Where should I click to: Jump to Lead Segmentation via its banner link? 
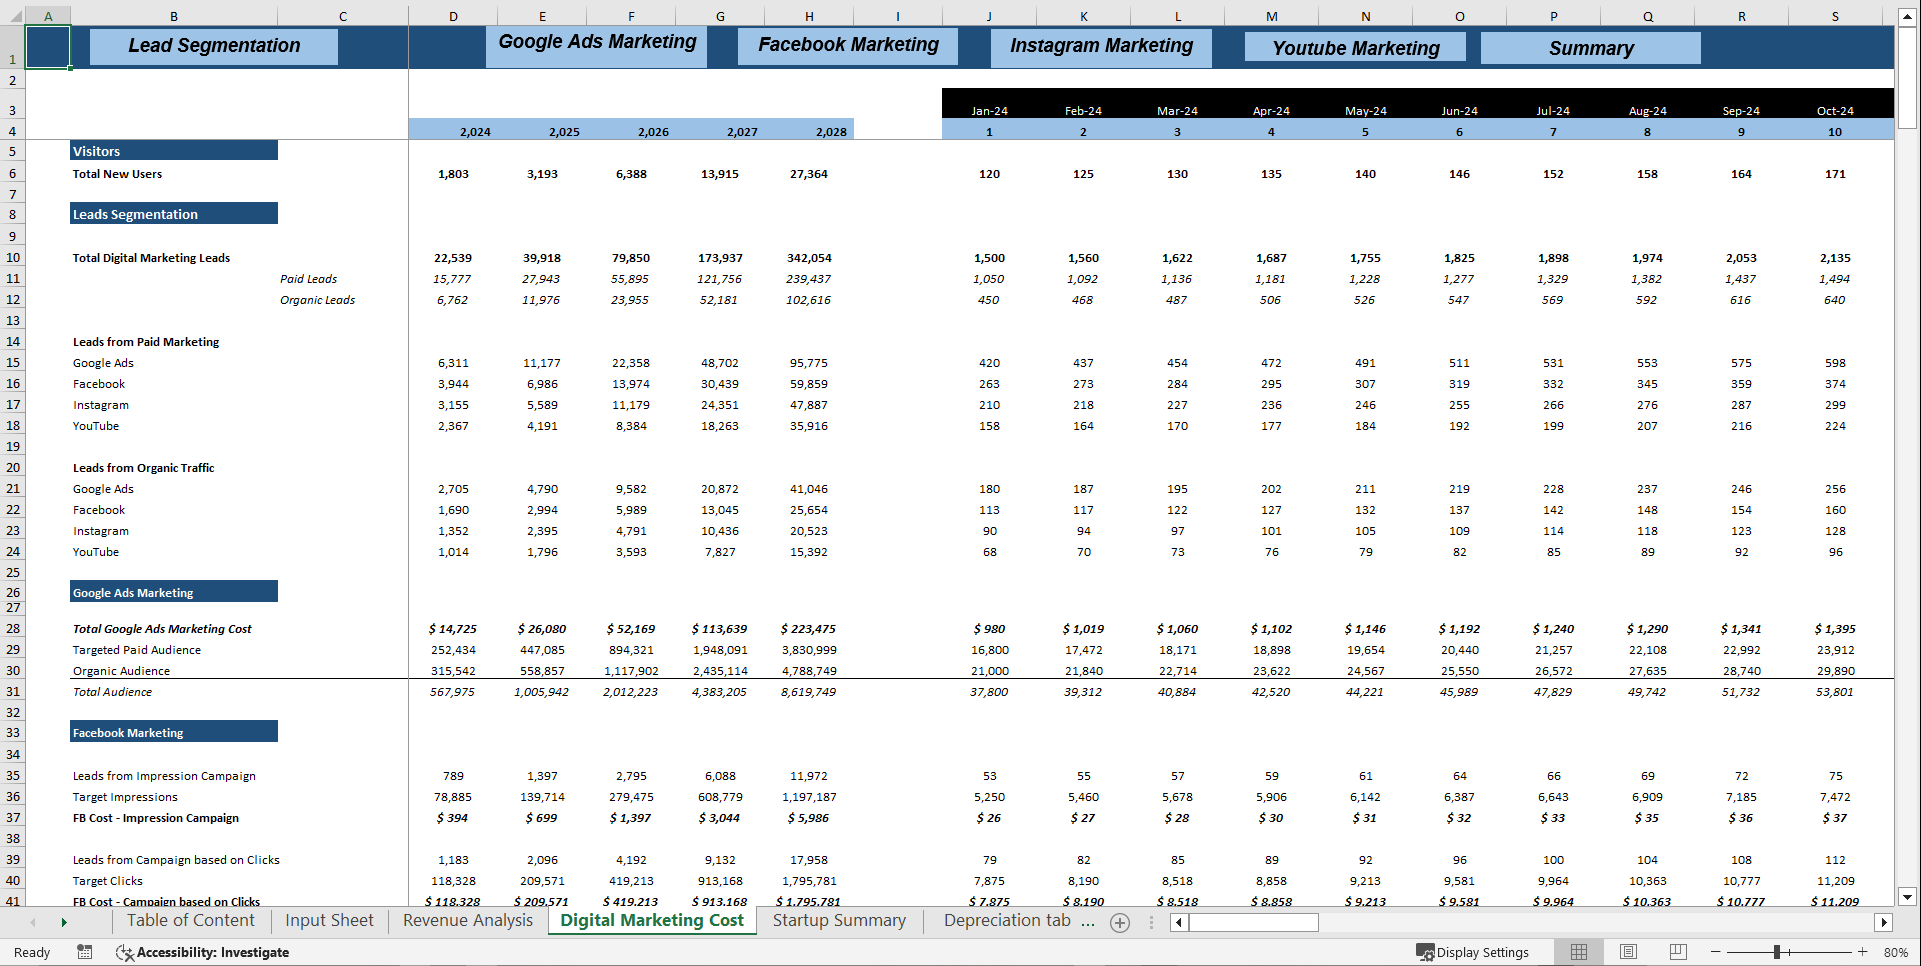(x=213, y=46)
